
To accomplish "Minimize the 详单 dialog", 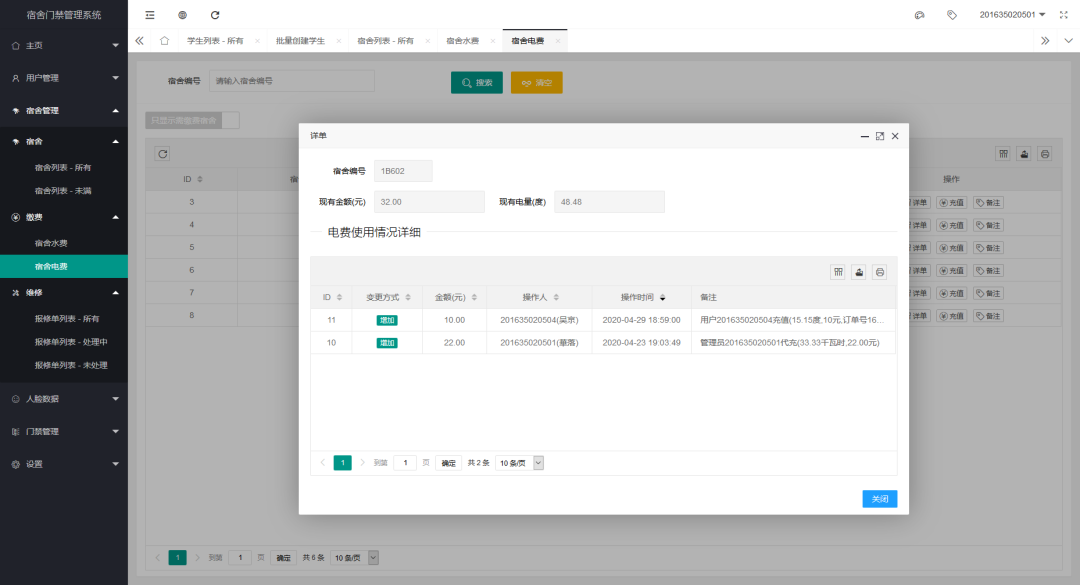I will click(864, 136).
